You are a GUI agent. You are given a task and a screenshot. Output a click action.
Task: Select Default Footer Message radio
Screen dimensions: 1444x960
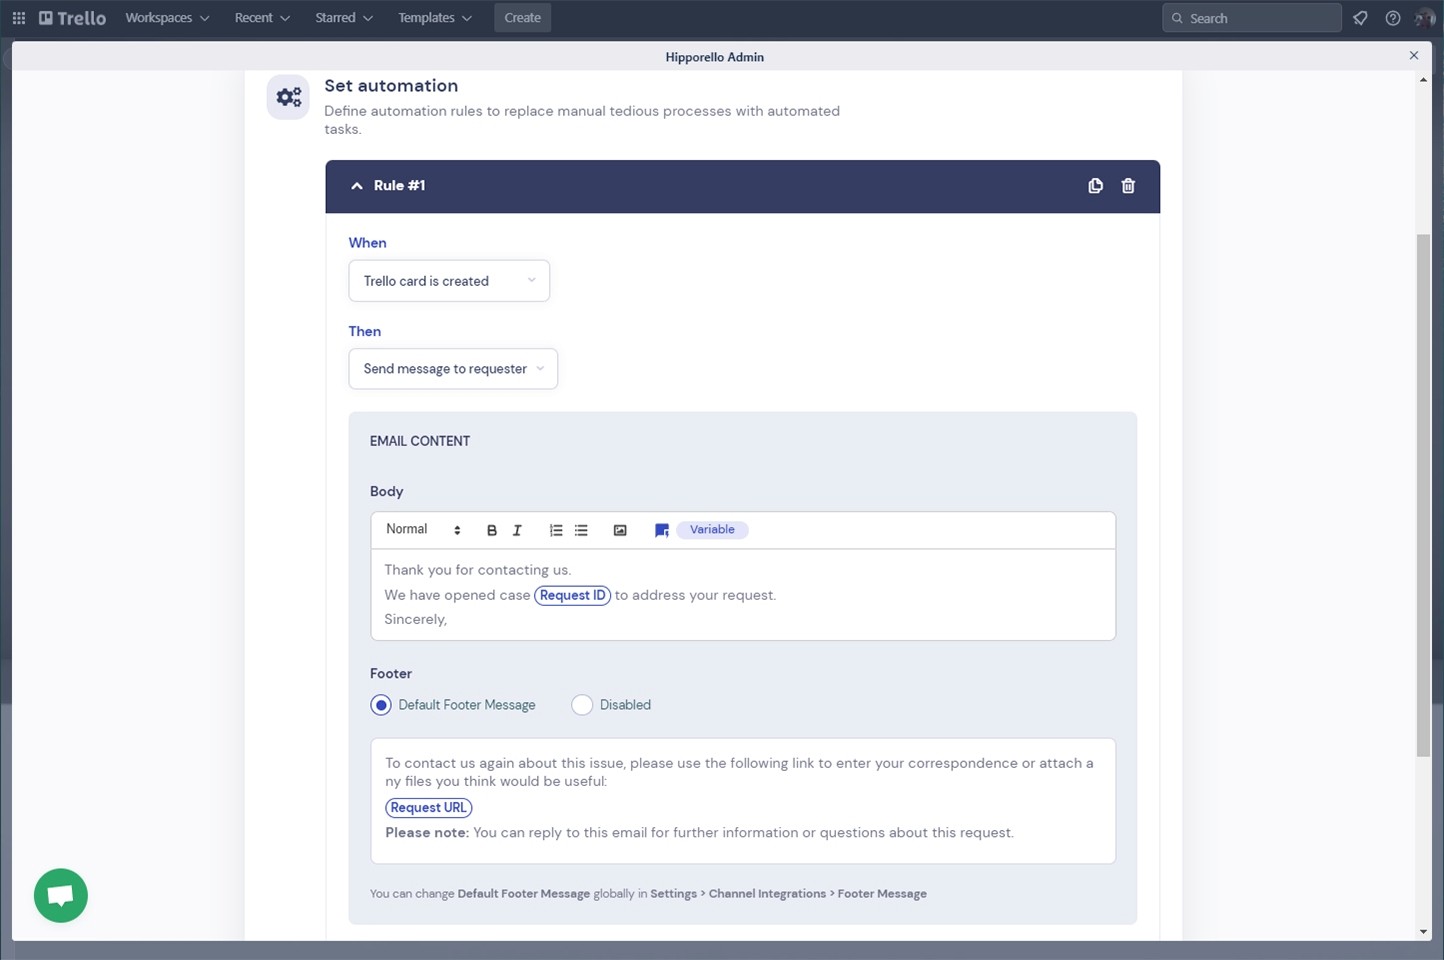pyautogui.click(x=381, y=705)
